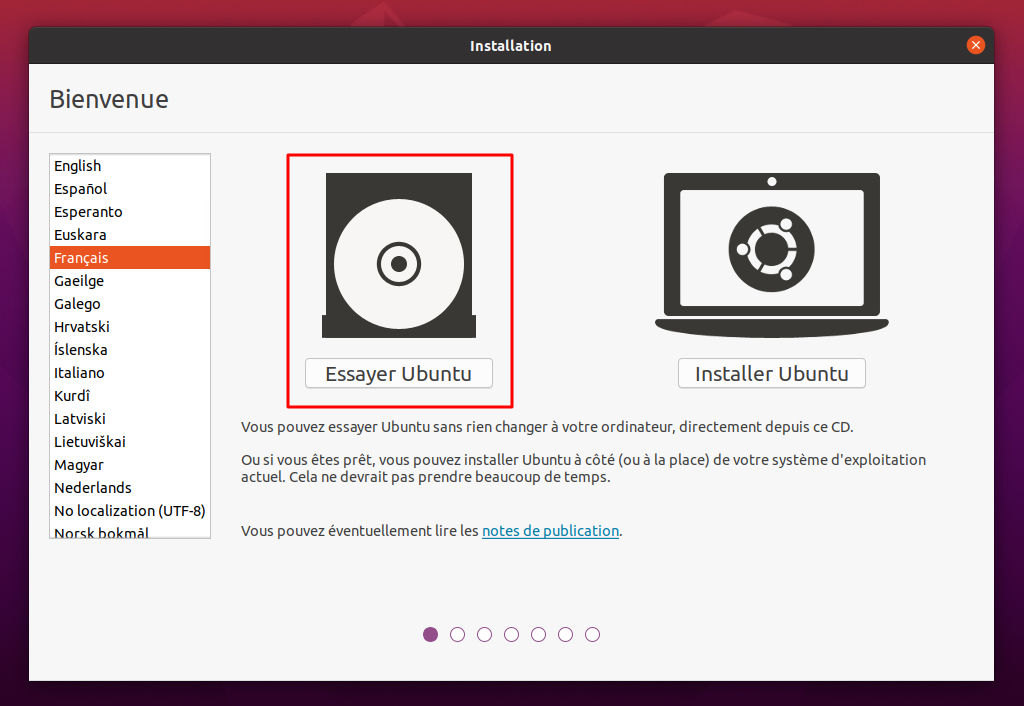This screenshot has height=706, width=1024.
Task: Select English in the language list
Action: click(130, 166)
